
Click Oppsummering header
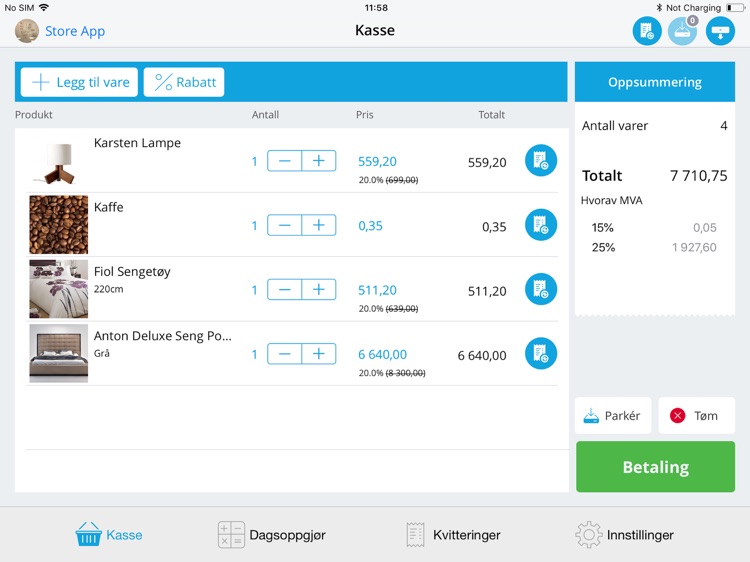coord(655,82)
